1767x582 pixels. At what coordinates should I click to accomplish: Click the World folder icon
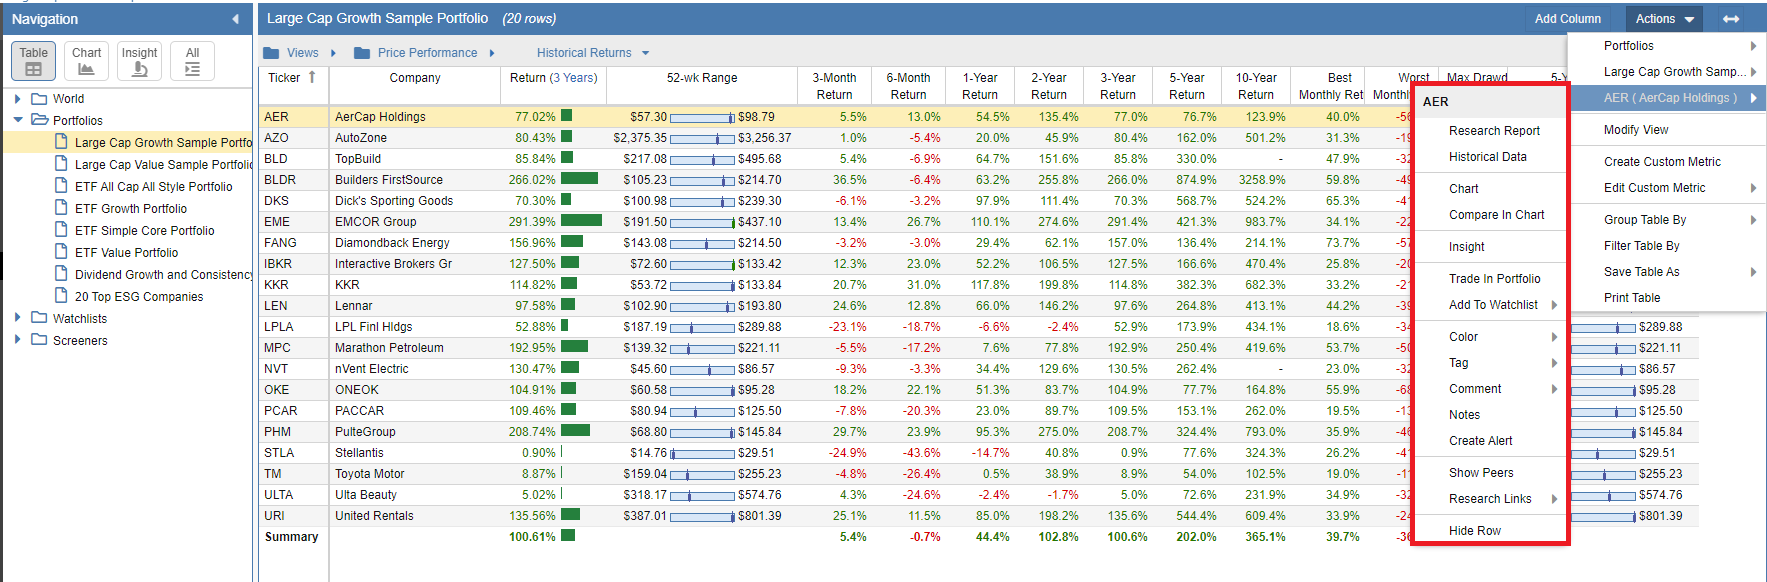(x=39, y=99)
